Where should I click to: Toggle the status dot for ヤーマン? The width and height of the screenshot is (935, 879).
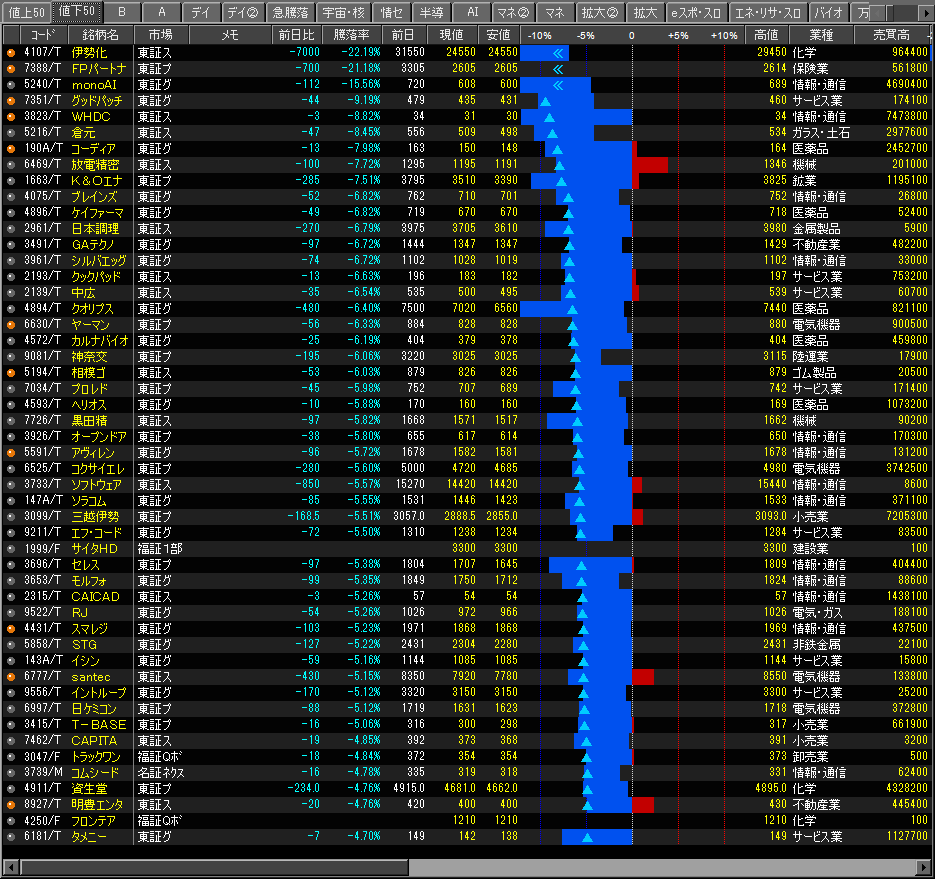point(11,324)
